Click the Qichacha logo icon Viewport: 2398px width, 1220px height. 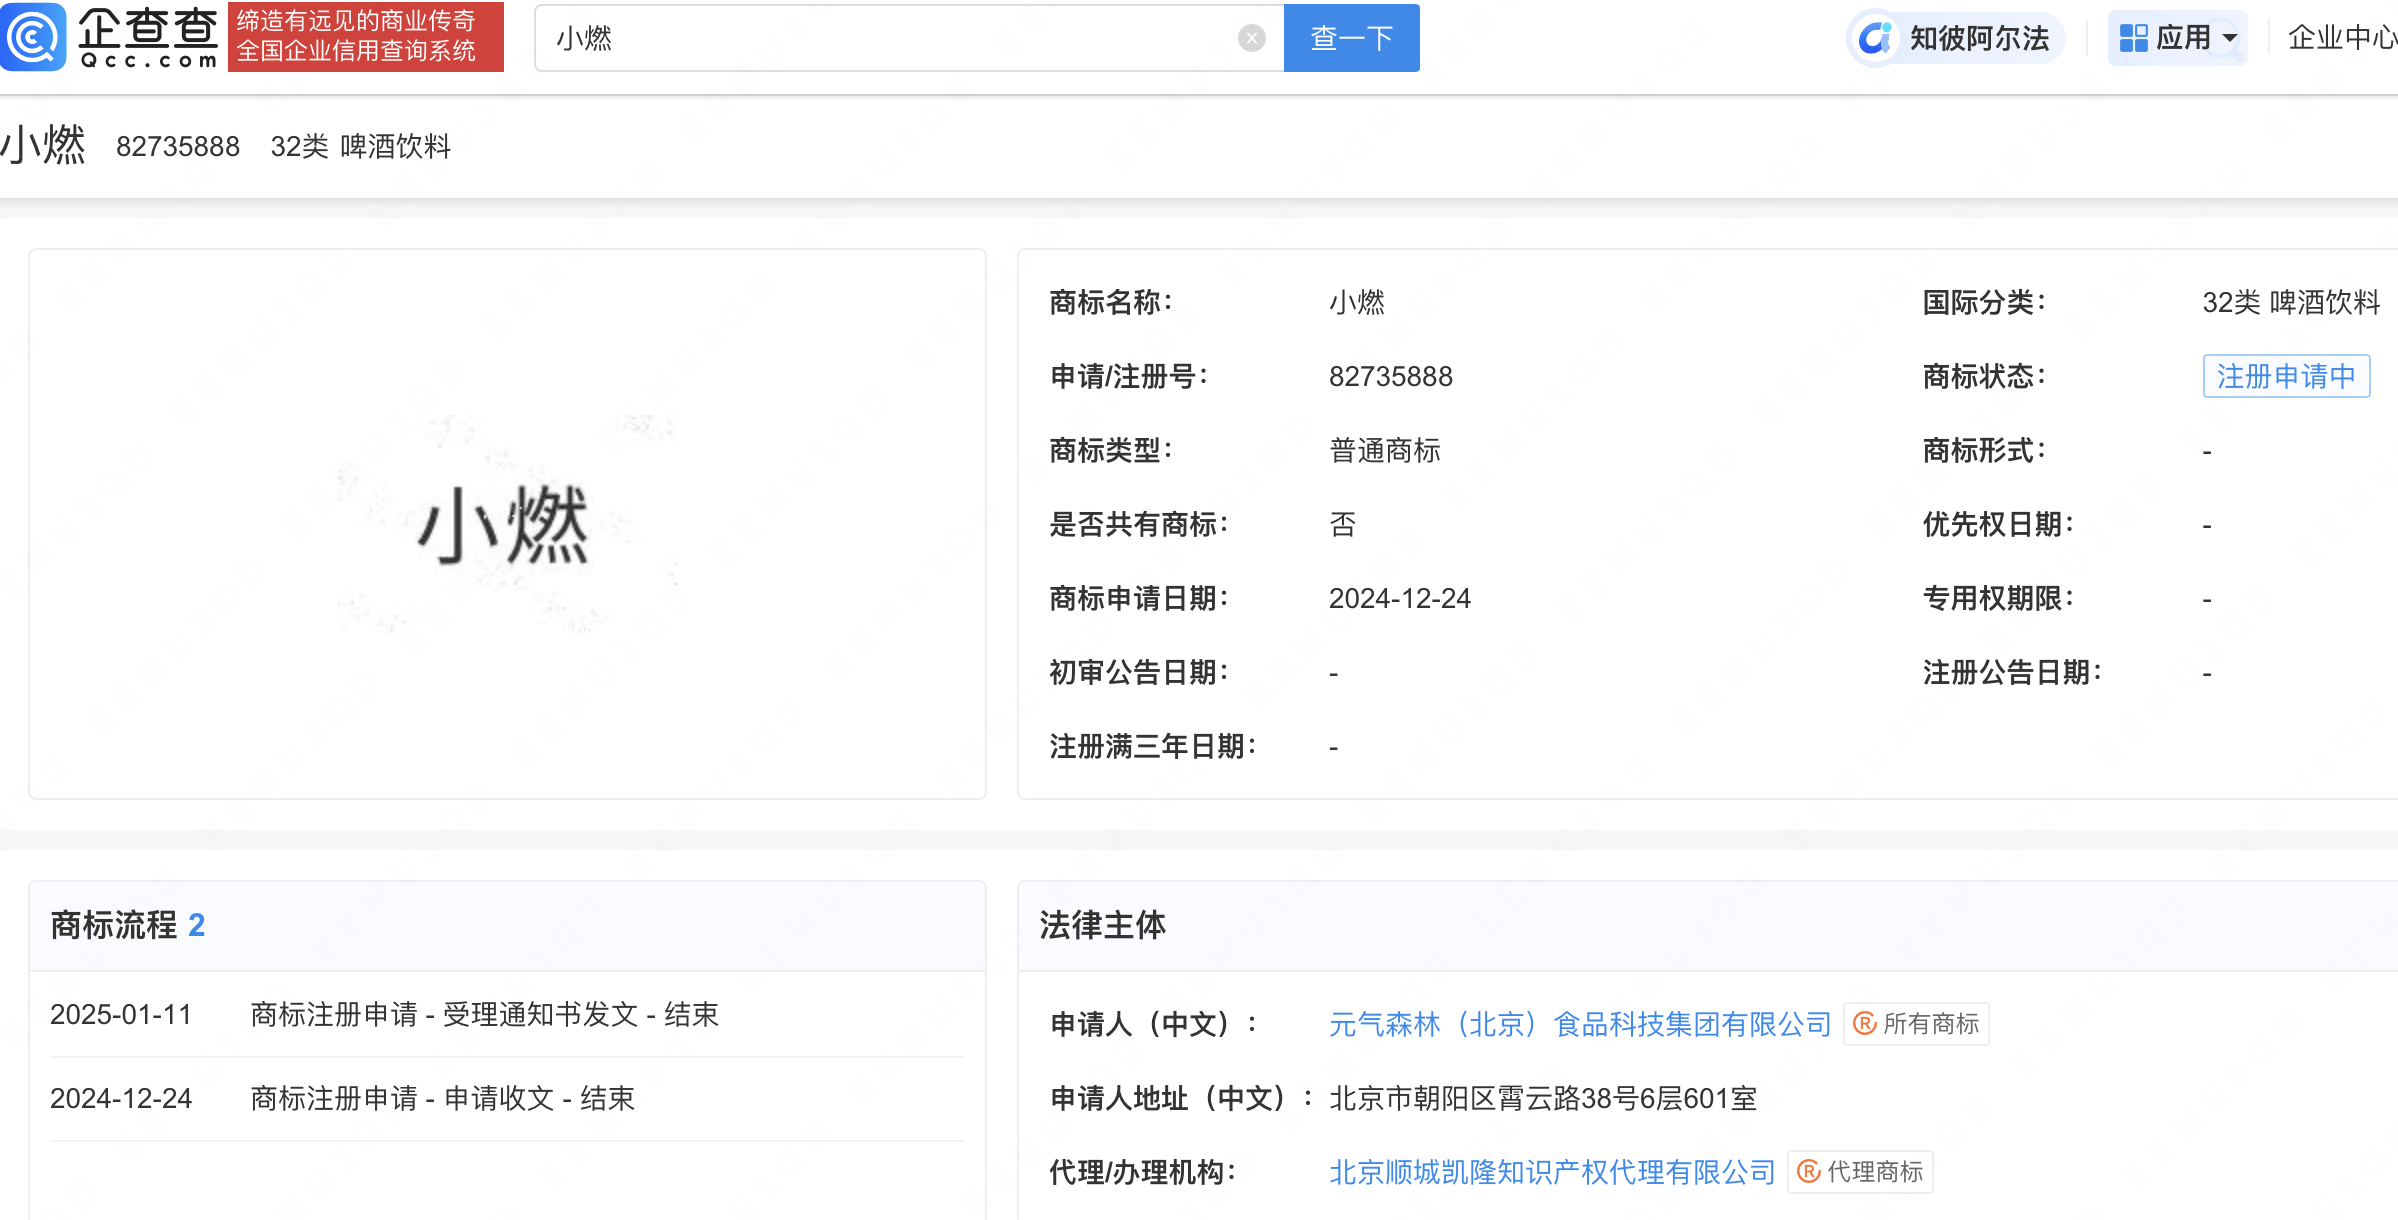click(33, 37)
